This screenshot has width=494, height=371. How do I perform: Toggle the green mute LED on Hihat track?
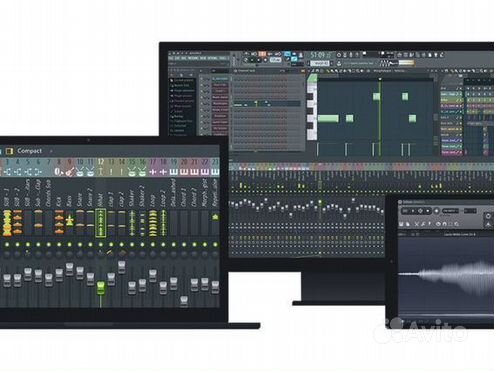(101, 245)
